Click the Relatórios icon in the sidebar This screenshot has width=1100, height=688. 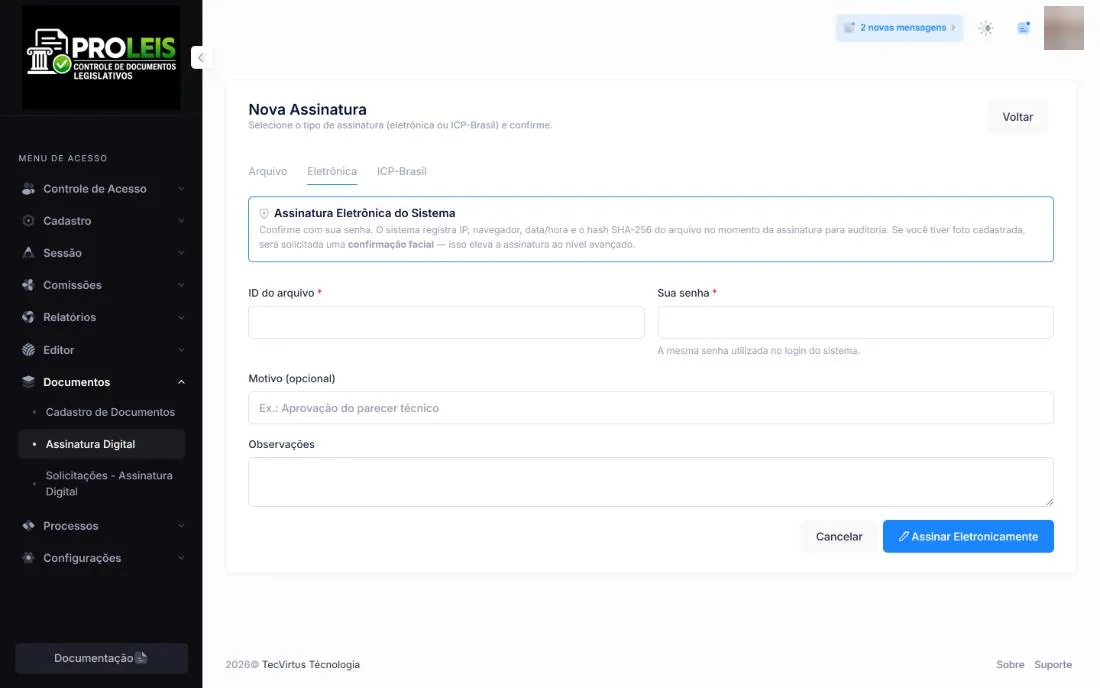tap(28, 317)
